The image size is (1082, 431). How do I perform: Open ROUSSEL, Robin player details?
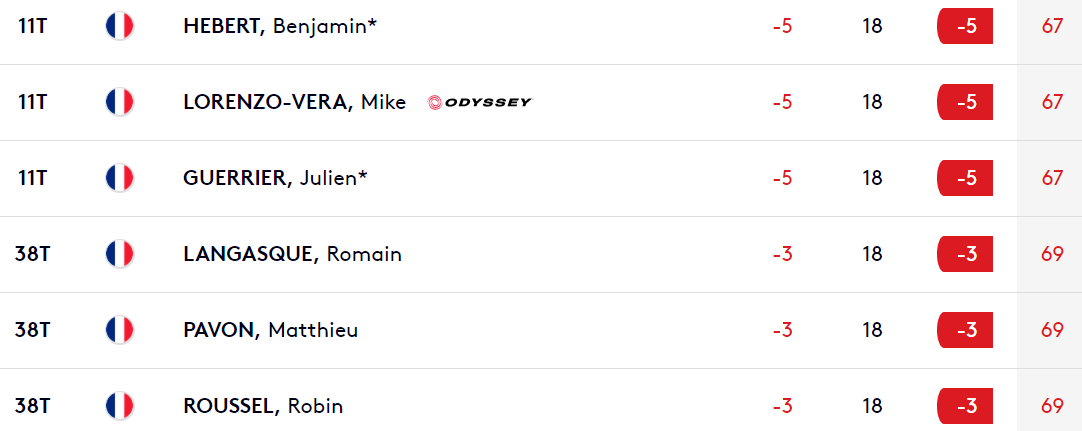coord(263,405)
